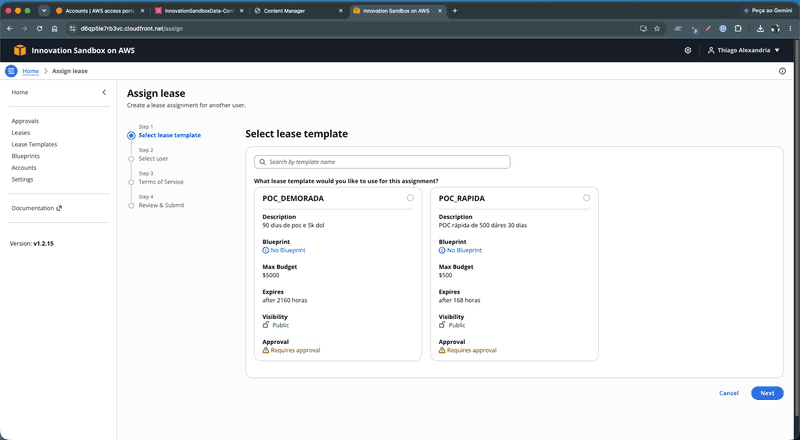This screenshot has height=440, width=800.
Task: Click the POC_RAPIDA template title
Action: [x=462, y=198]
